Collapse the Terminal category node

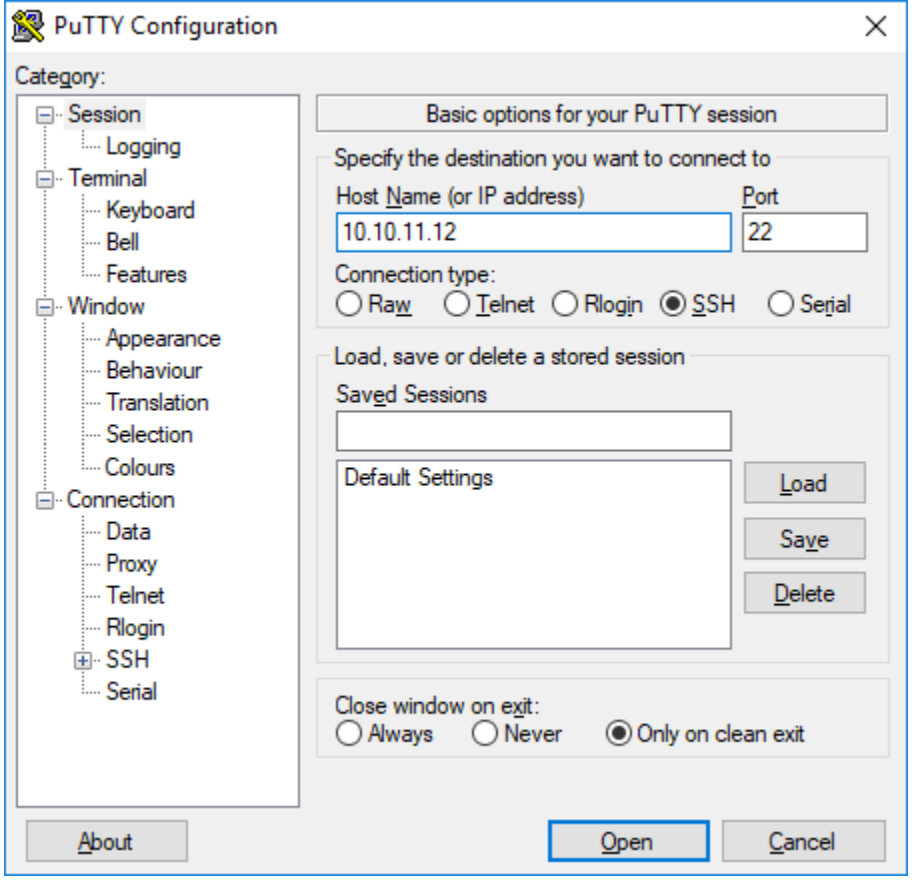pyautogui.click(x=44, y=179)
